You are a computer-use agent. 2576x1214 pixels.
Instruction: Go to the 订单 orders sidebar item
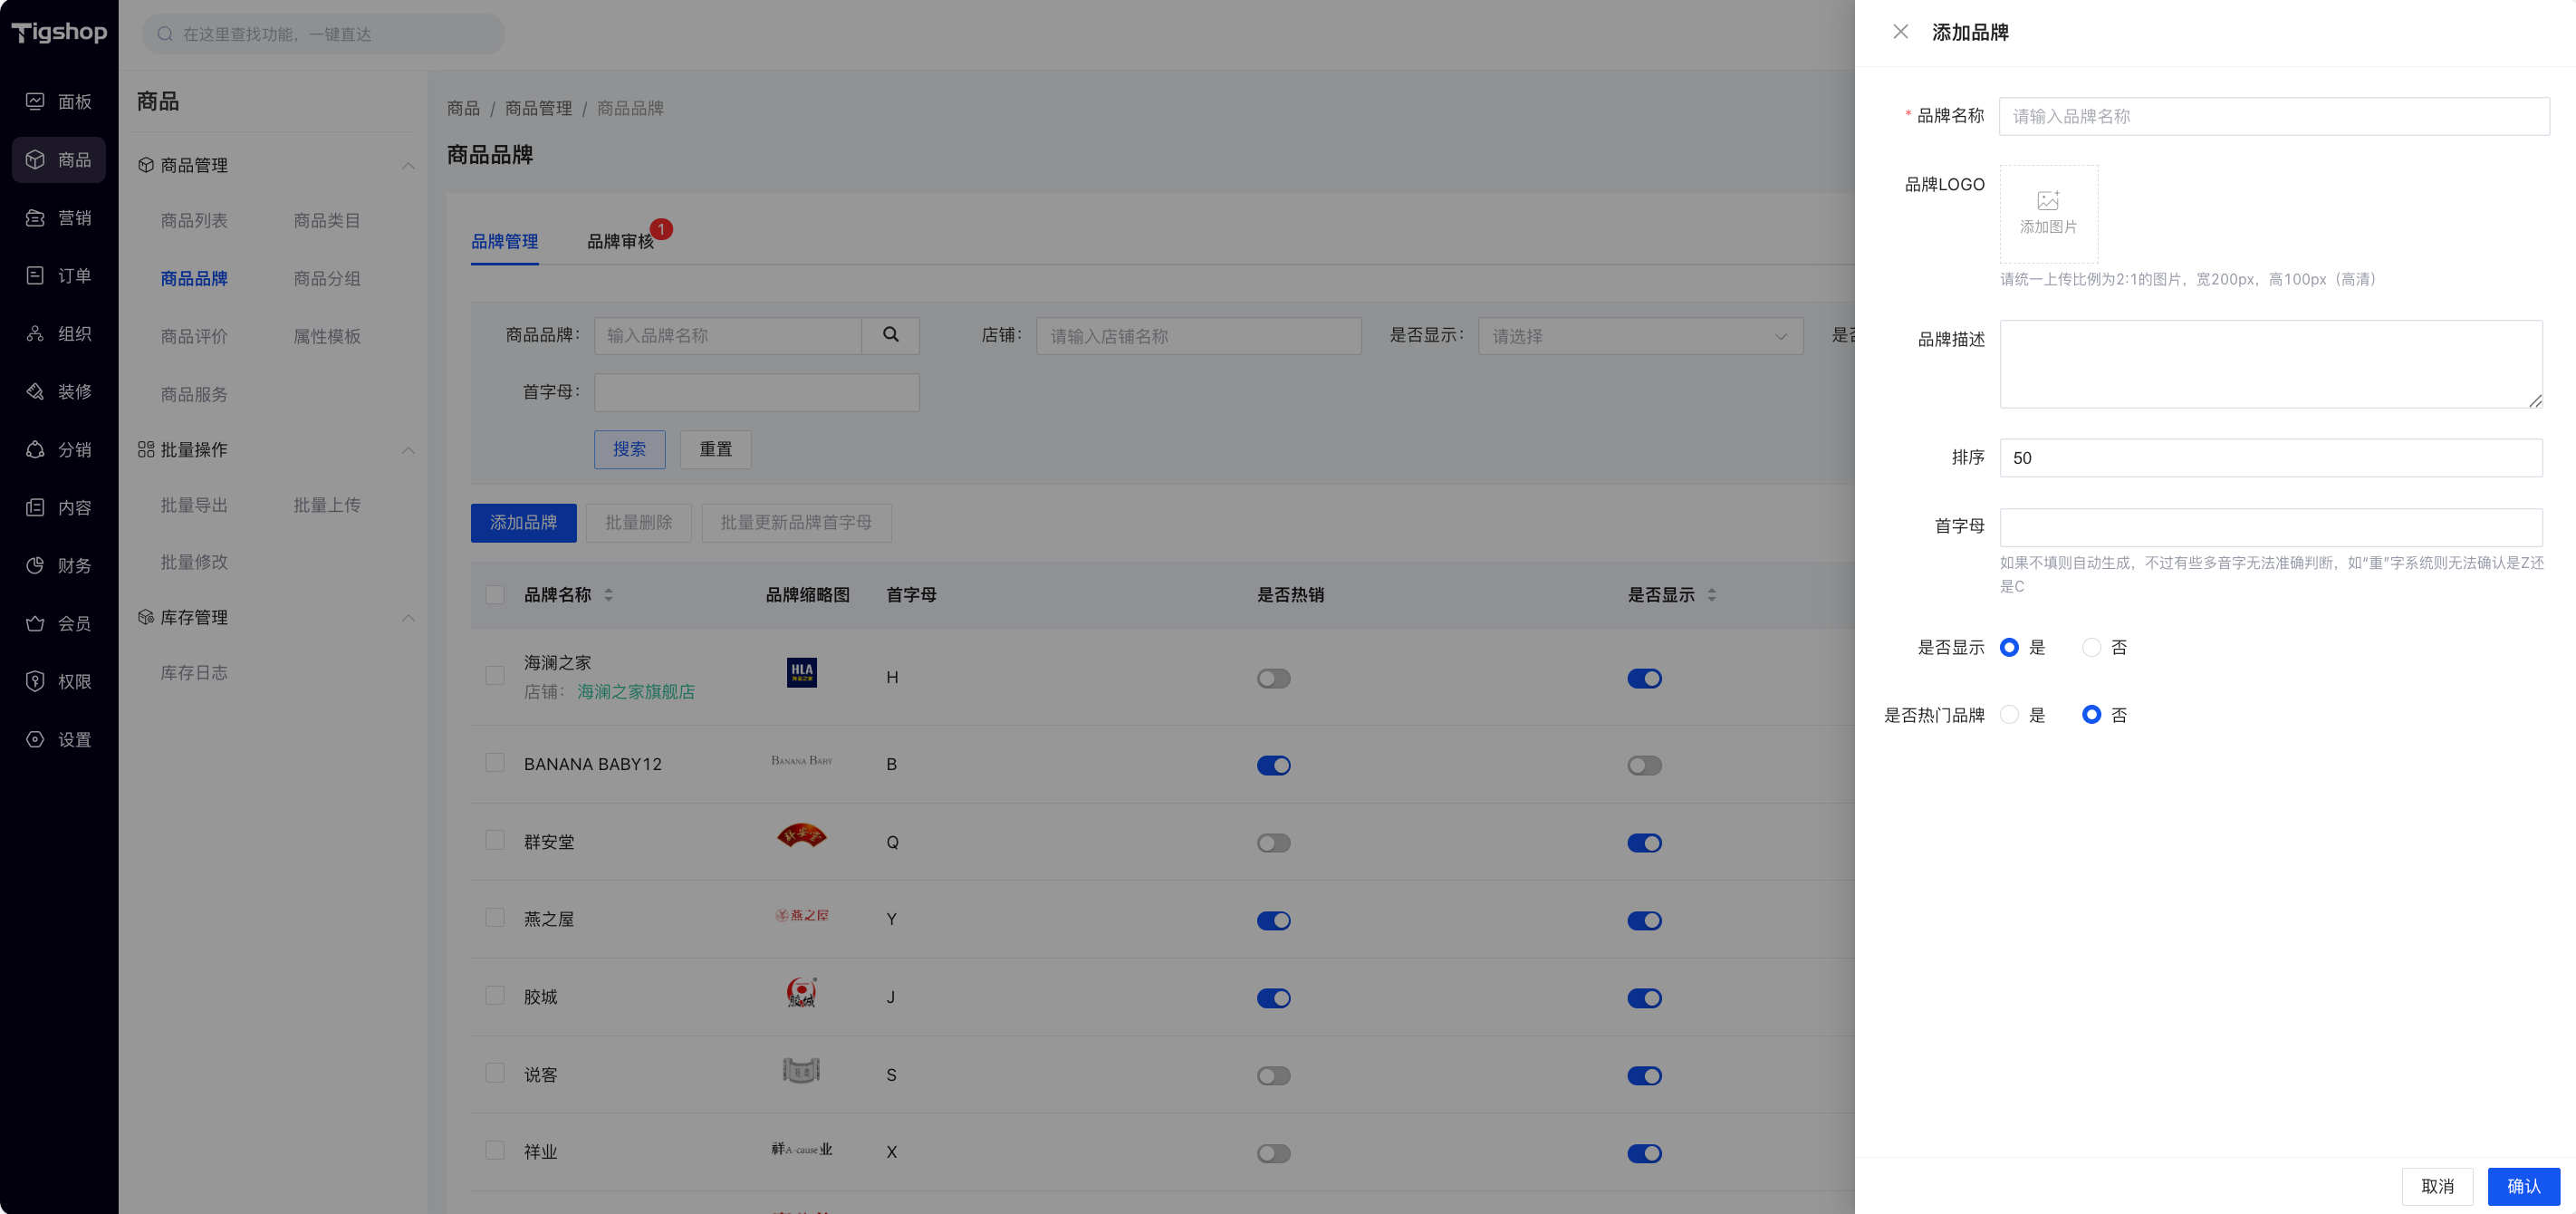[x=58, y=275]
